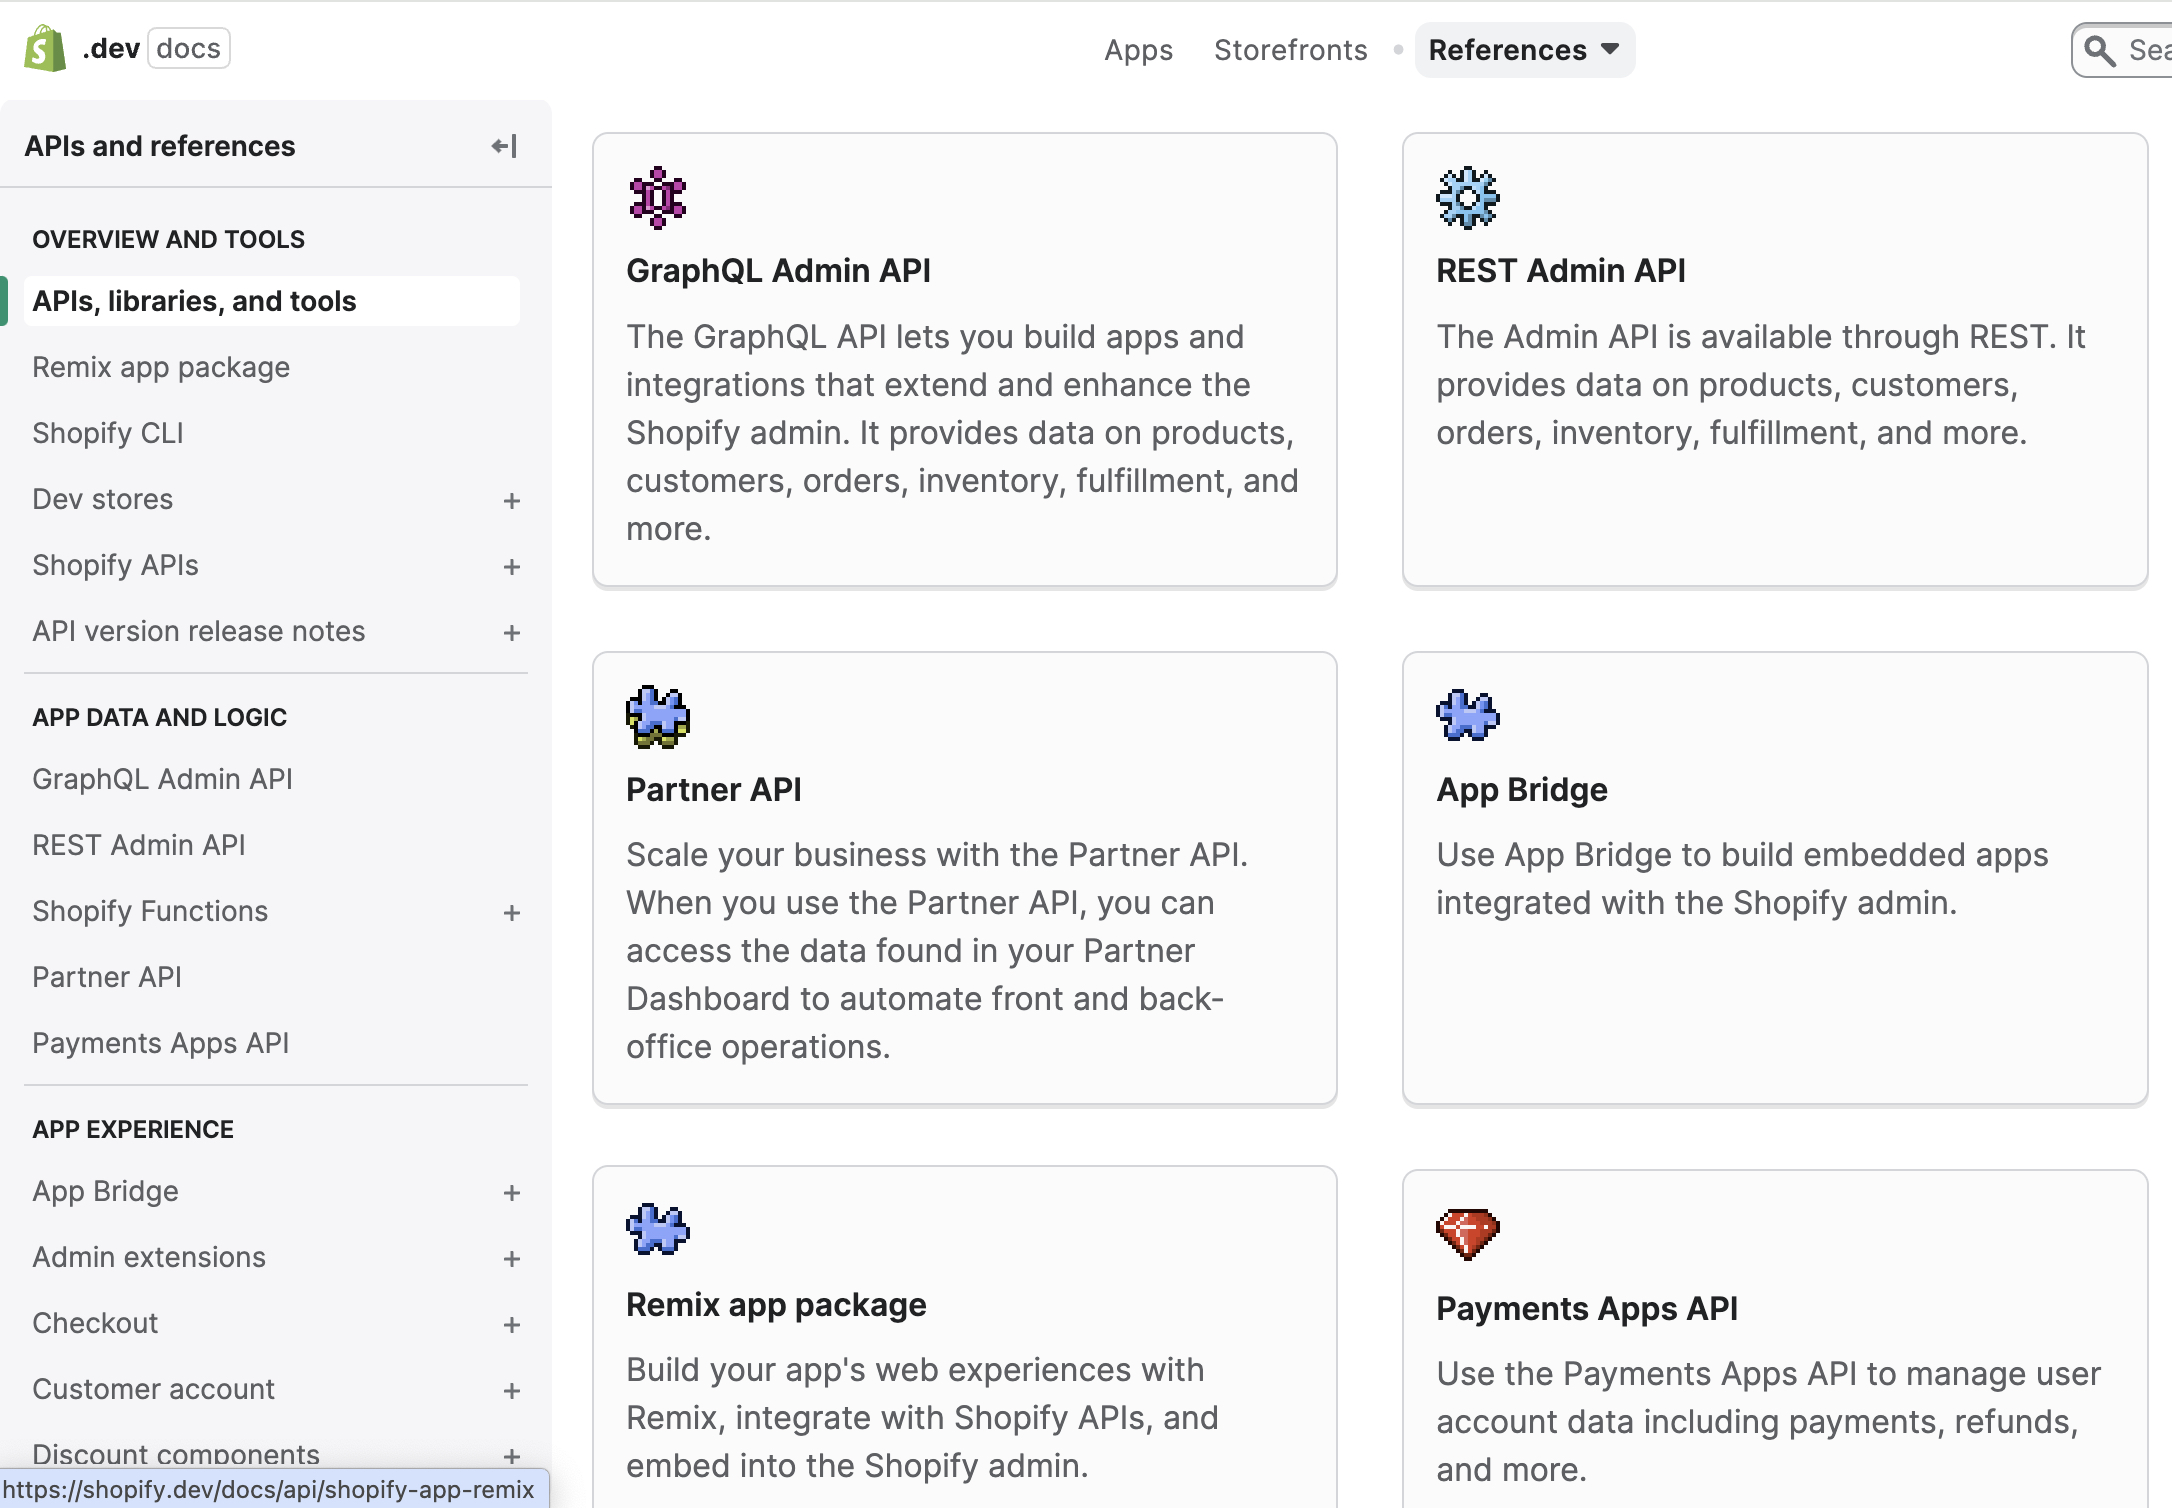Click the search magnifier icon
2172x1508 pixels.
2099,50
